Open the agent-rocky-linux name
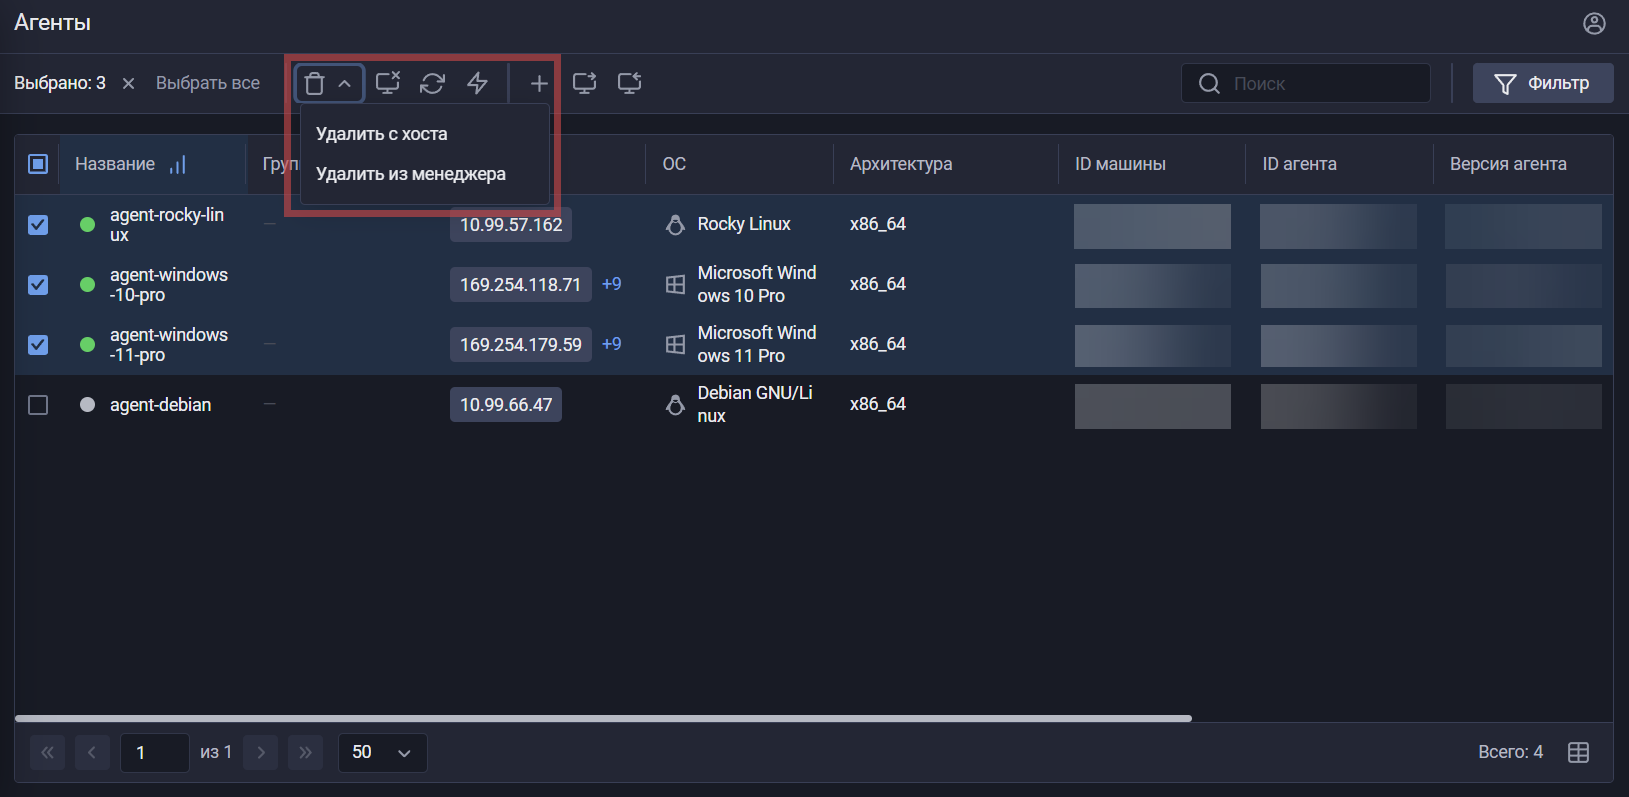 point(167,225)
